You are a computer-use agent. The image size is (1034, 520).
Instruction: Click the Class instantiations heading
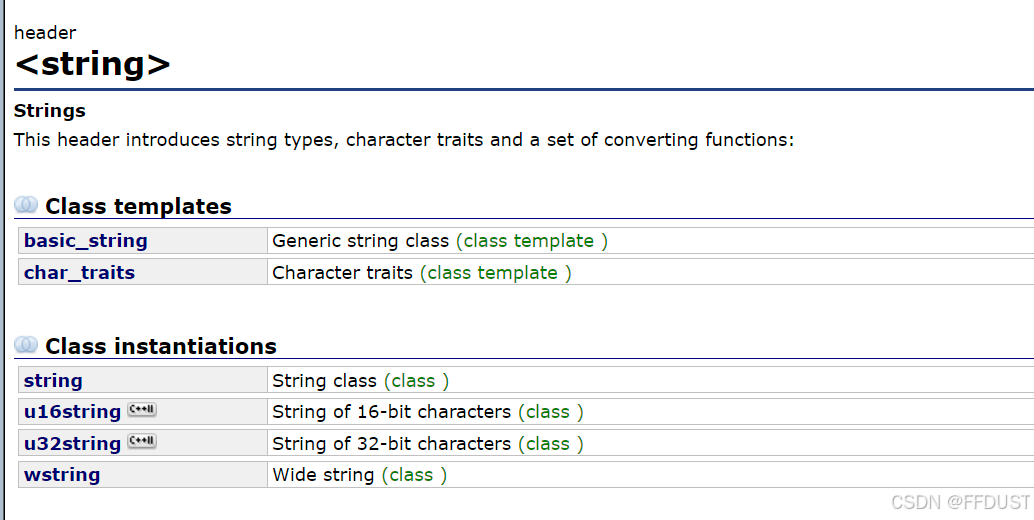[x=161, y=346]
